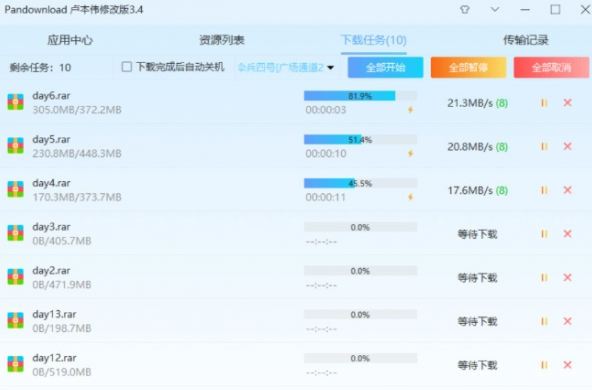The width and height of the screenshot is (592, 390).
Task: Click the day13.rar archive file icon
Action: pos(15,321)
